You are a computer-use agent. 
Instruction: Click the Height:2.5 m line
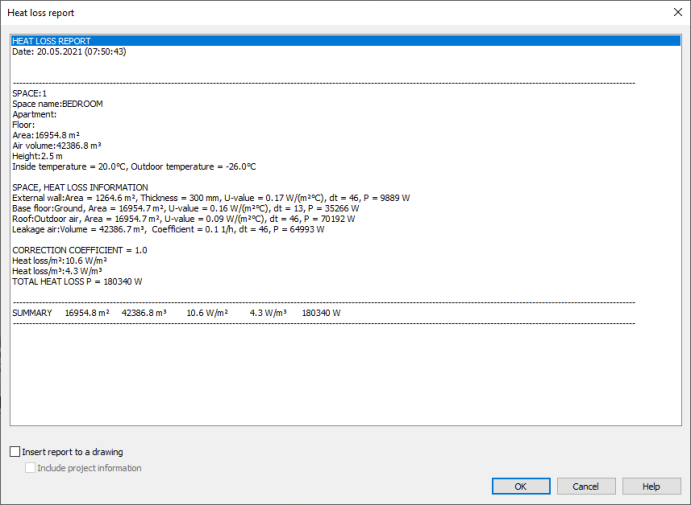38,156
